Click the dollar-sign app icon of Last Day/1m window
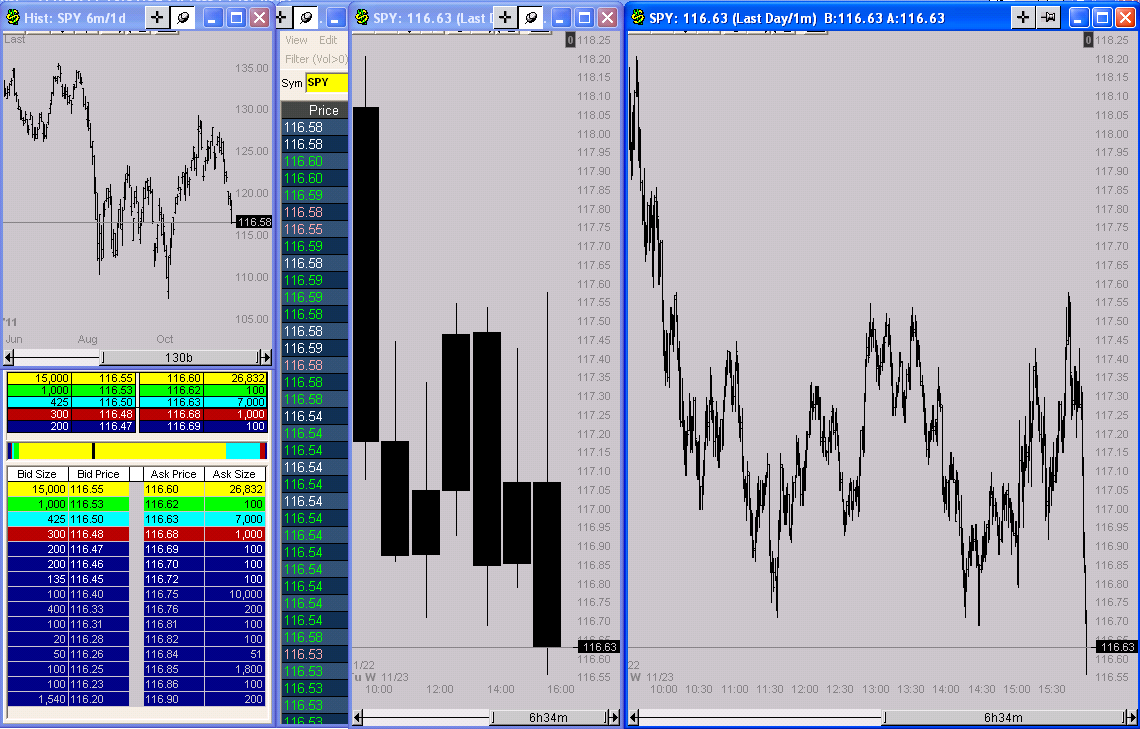This screenshot has width=1140, height=729. coord(638,17)
